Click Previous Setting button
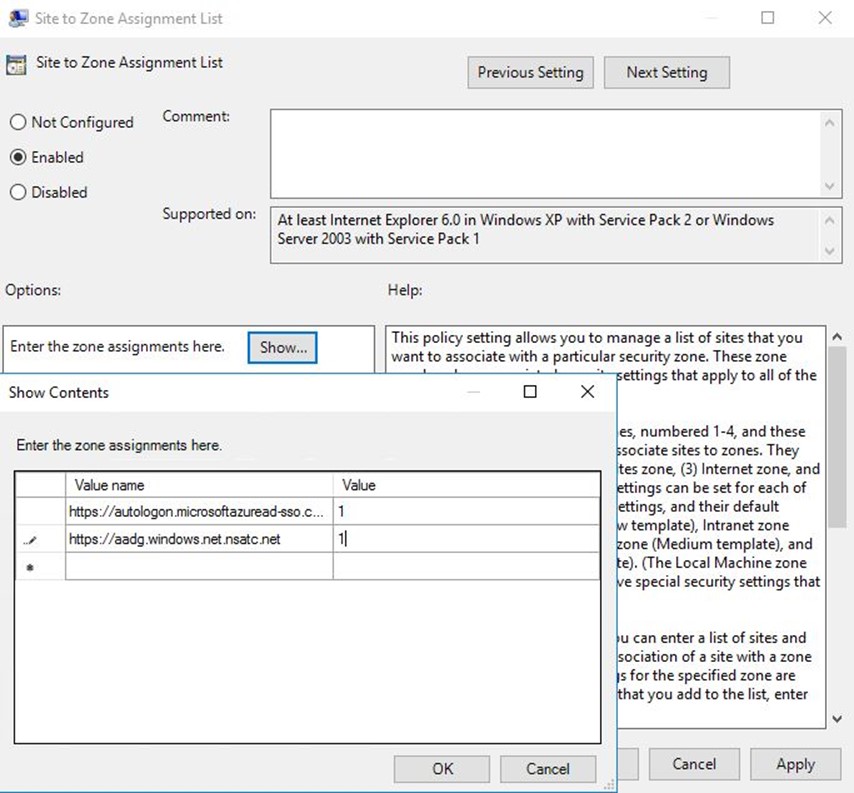This screenshot has height=793, width=854. click(530, 72)
